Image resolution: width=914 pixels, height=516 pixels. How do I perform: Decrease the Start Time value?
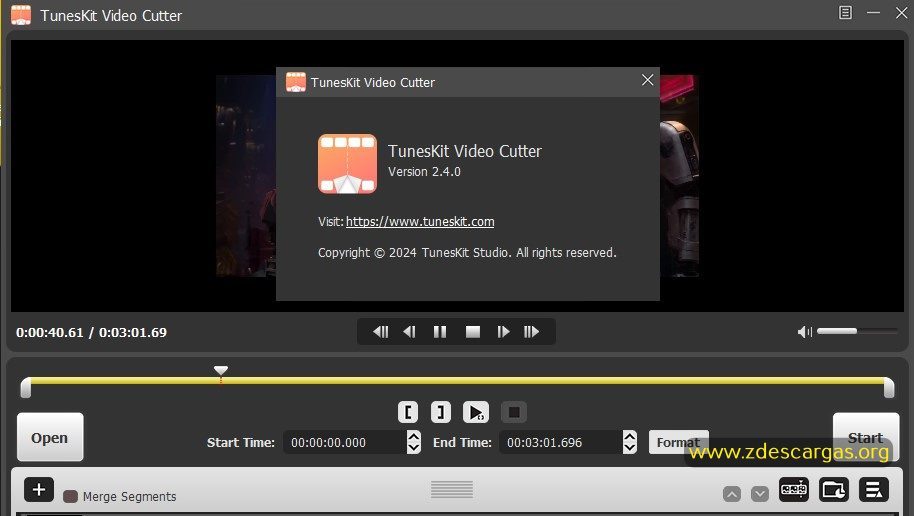(x=414, y=448)
